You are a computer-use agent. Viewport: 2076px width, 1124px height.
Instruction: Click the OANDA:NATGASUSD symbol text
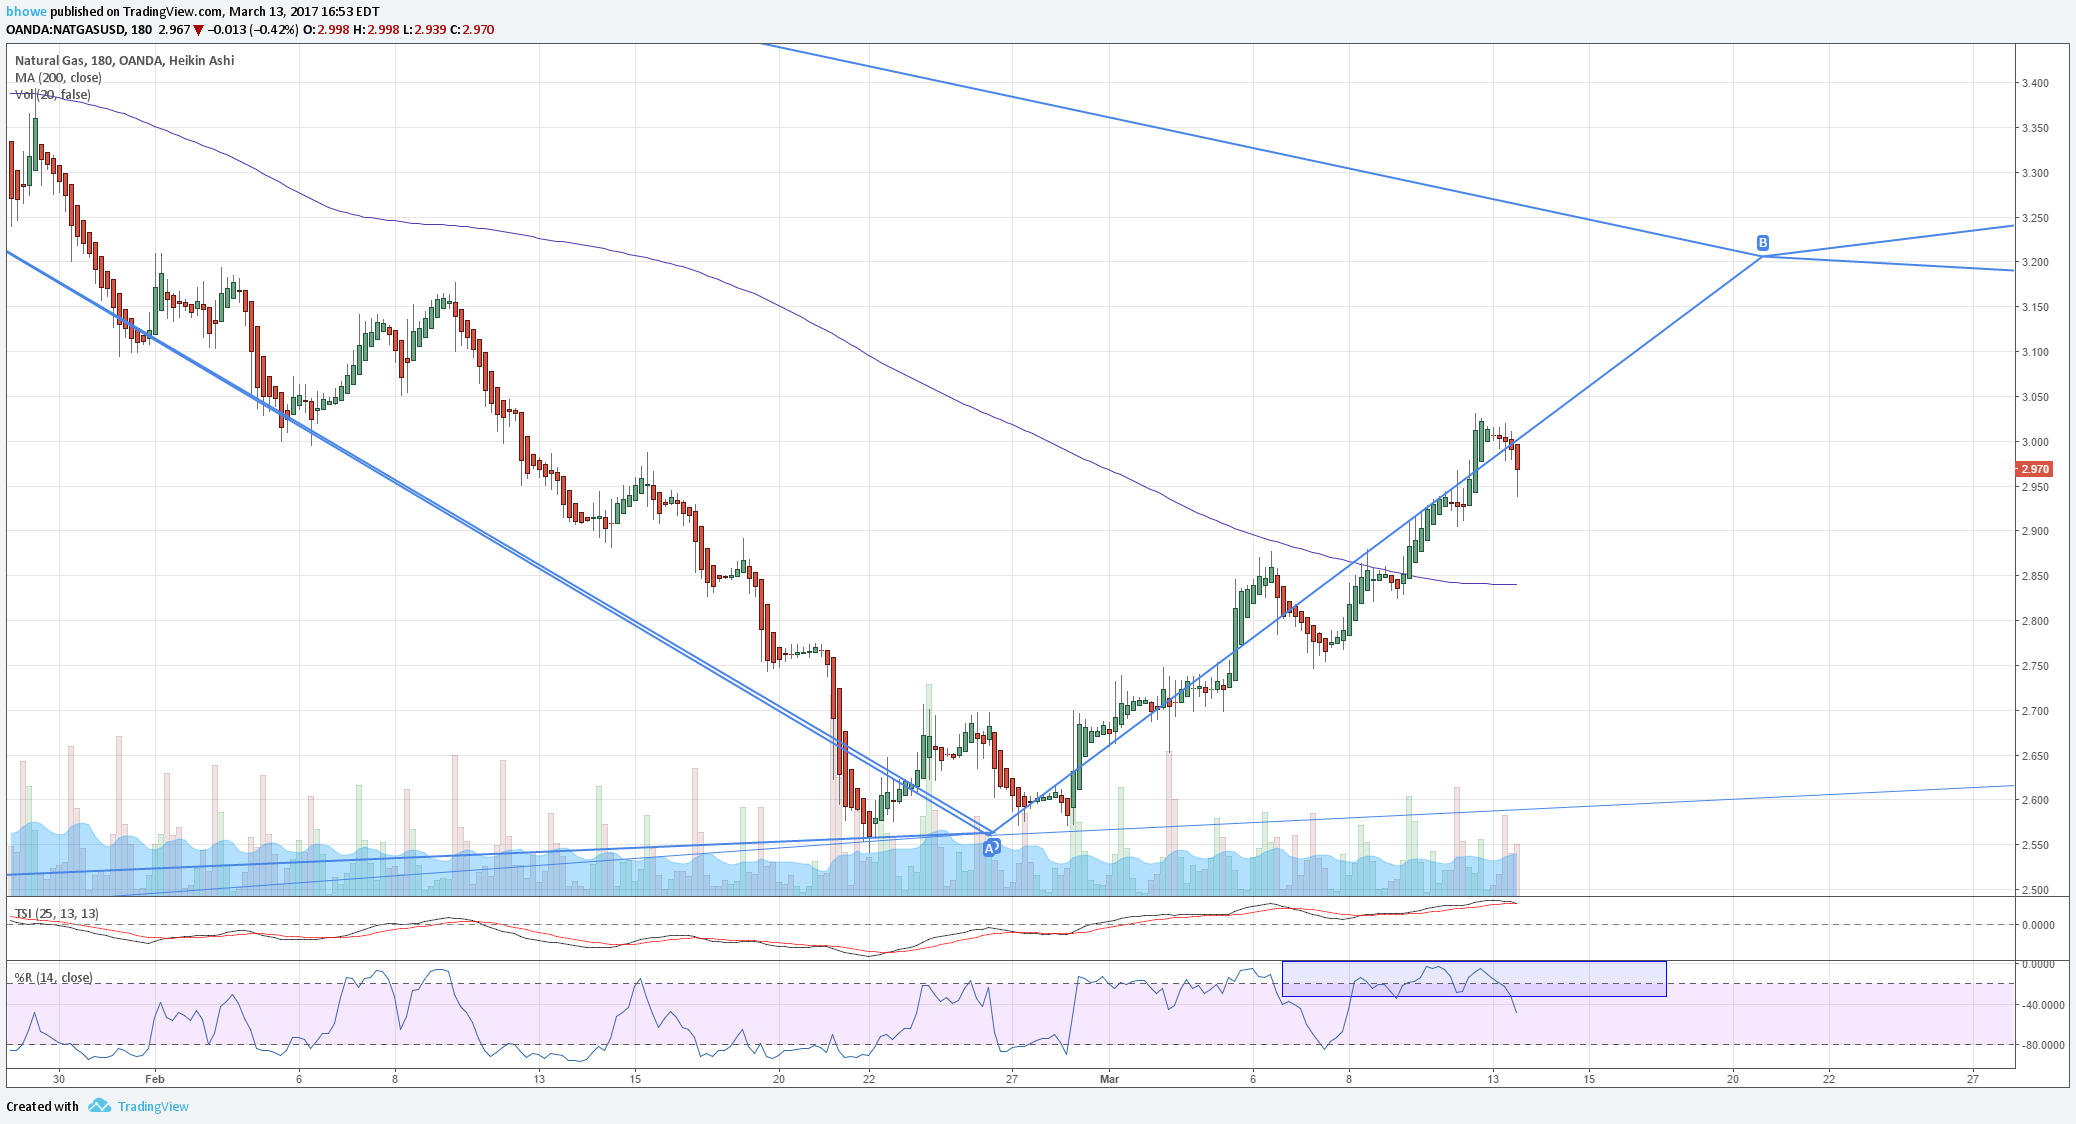coord(65,30)
